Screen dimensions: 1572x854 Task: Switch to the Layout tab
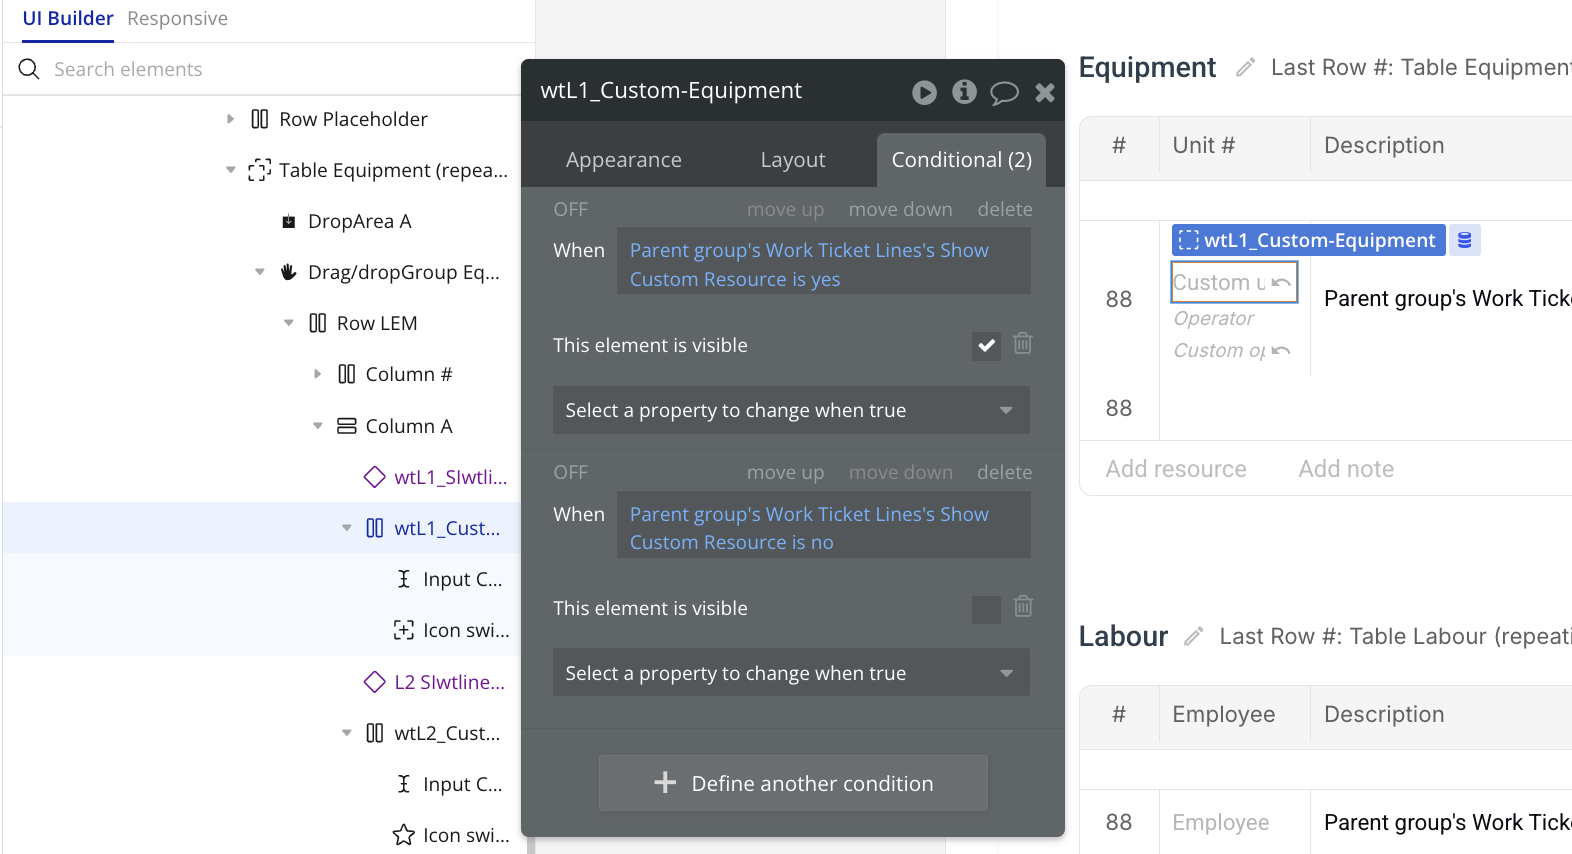792,160
